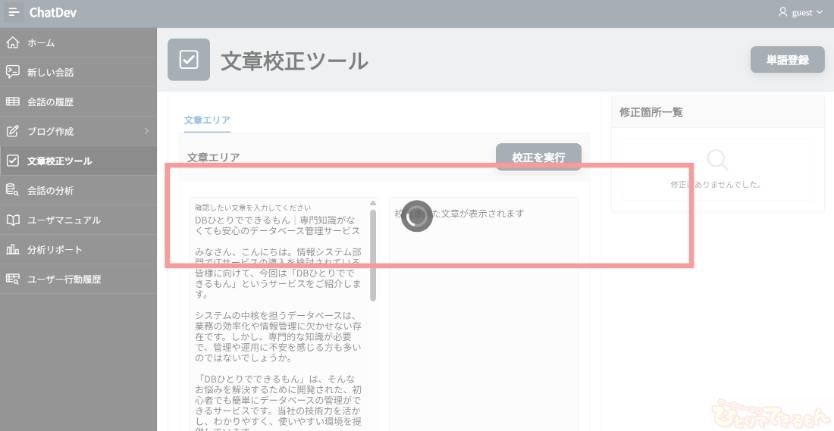This screenshot has height=431, width=834.
Task: Click the user activity history icon
Action: 13,279
